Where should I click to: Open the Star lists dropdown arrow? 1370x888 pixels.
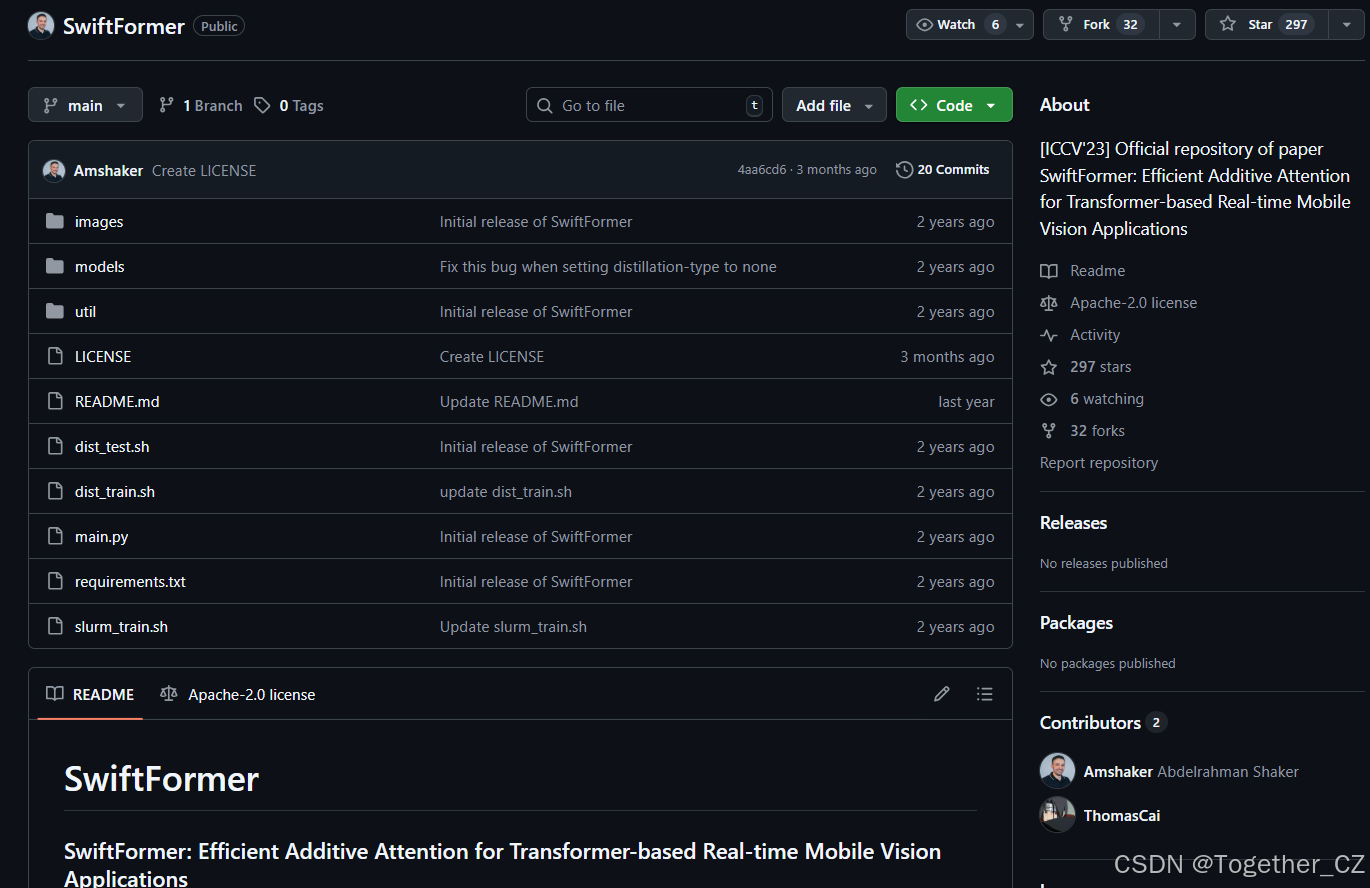(x=1346, y=24)
